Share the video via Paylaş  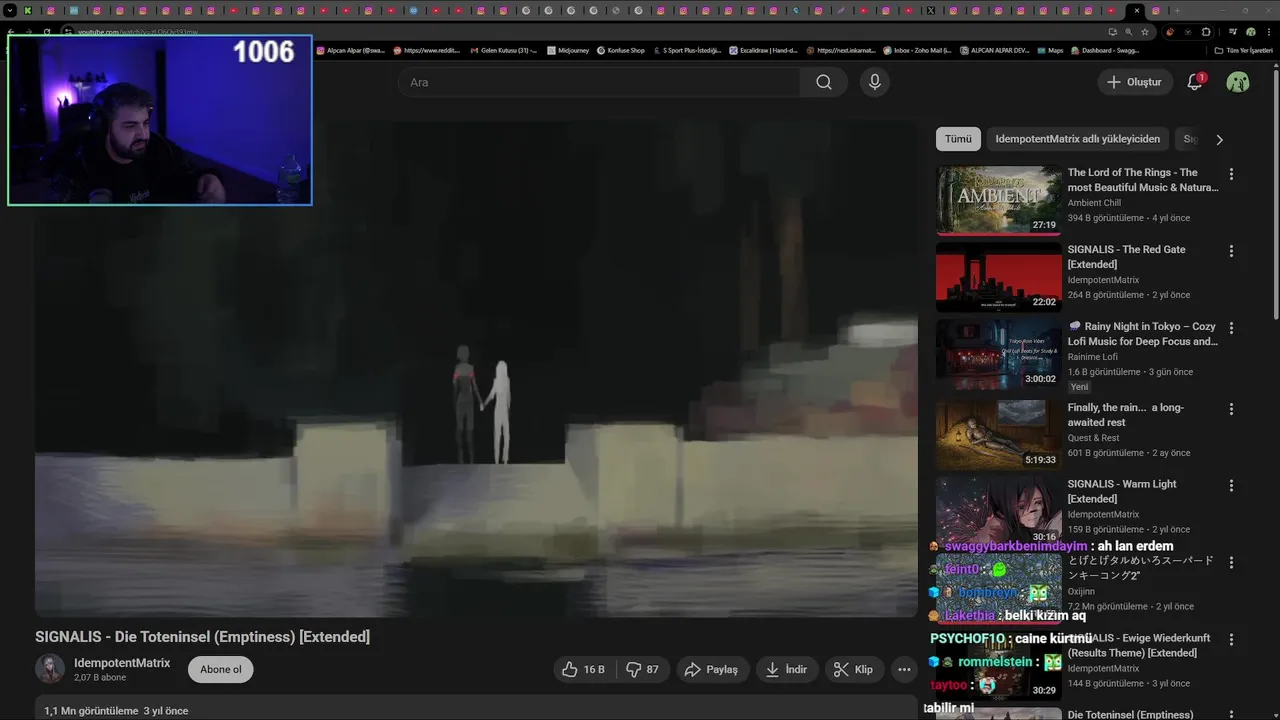tap(711, 669)
